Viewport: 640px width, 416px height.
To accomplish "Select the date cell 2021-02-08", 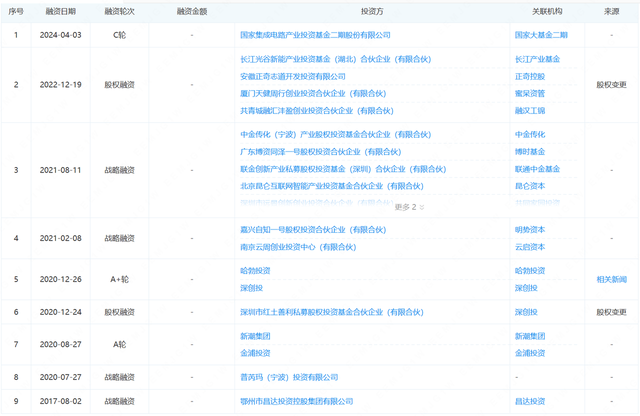I will pos(60,238).
